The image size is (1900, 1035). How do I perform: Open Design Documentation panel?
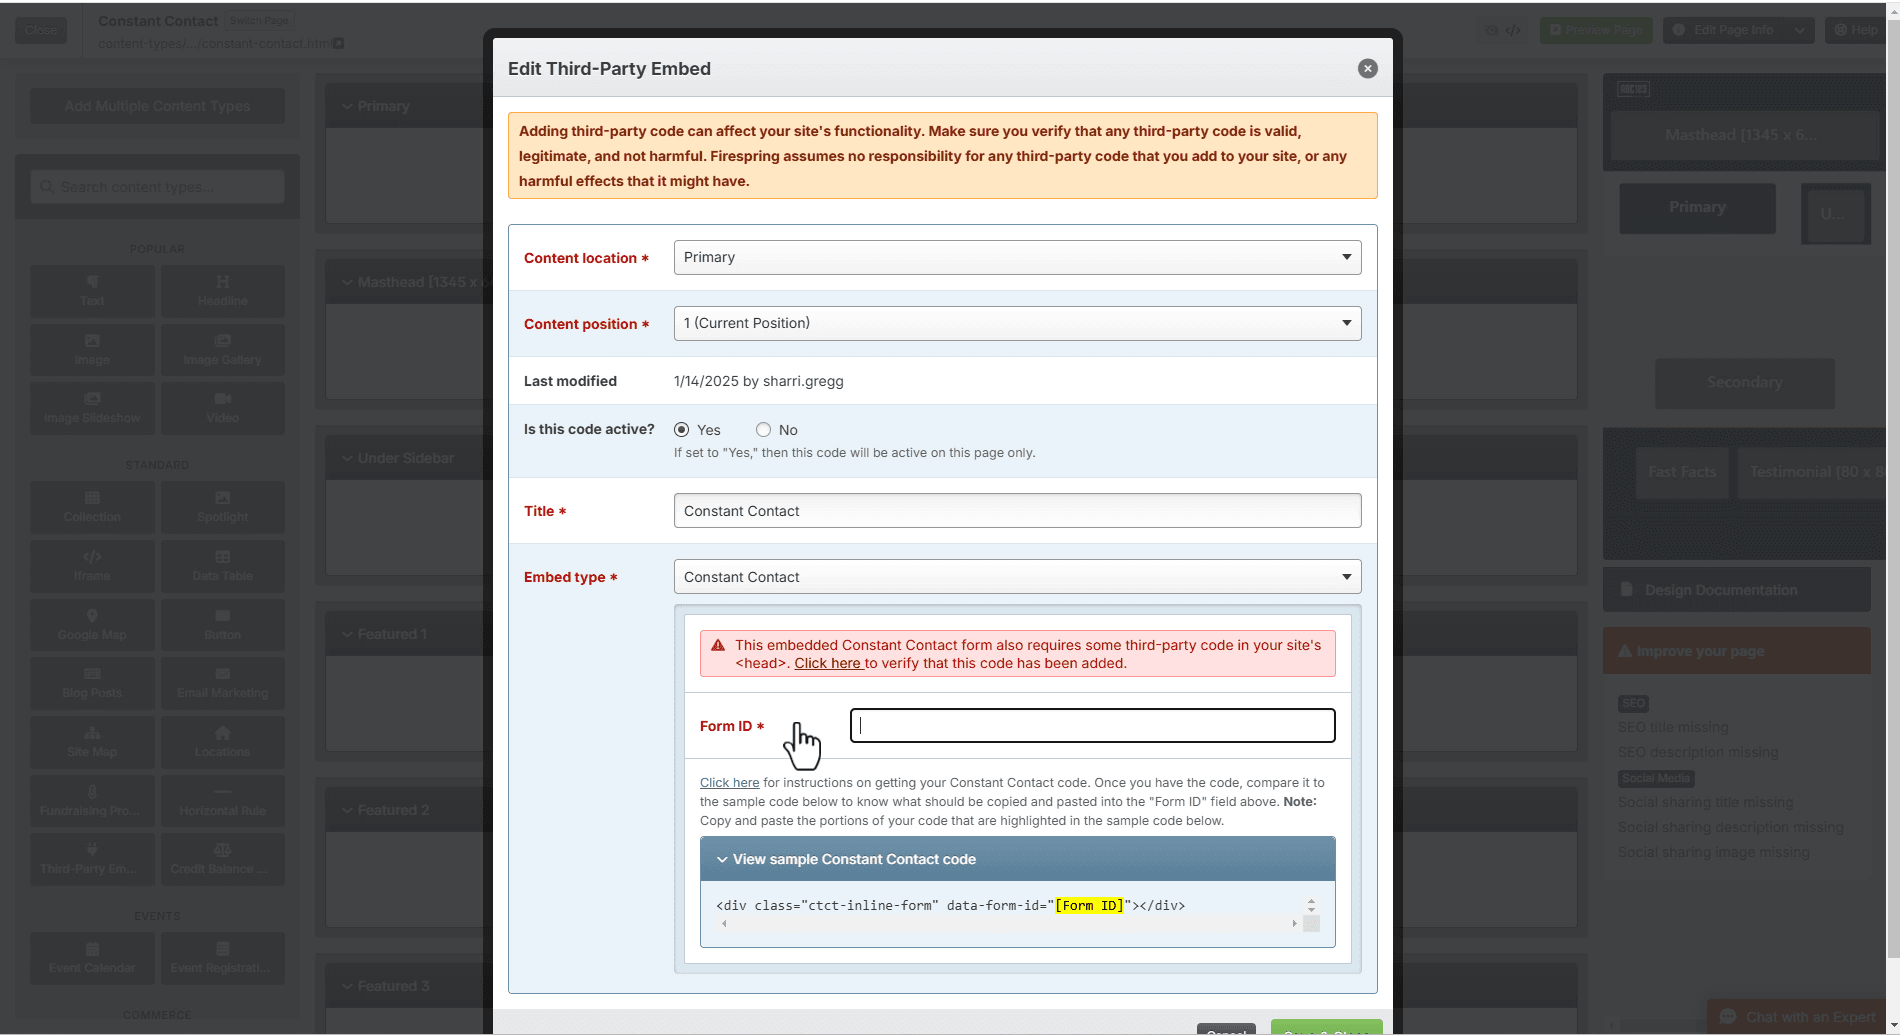coord(1736,590)
